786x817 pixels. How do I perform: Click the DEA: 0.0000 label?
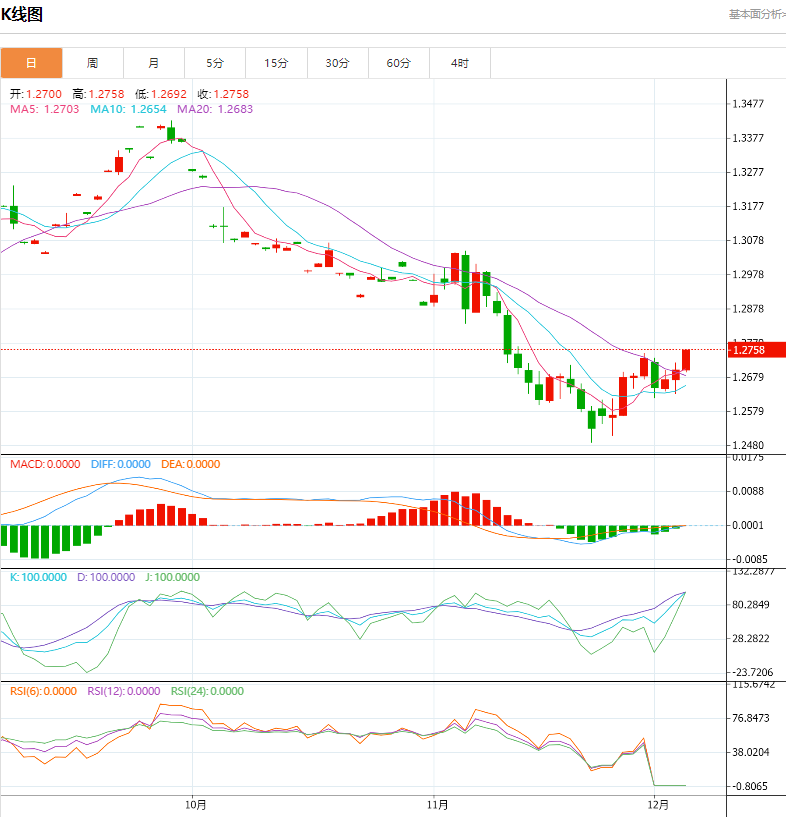tap(191, 464)
